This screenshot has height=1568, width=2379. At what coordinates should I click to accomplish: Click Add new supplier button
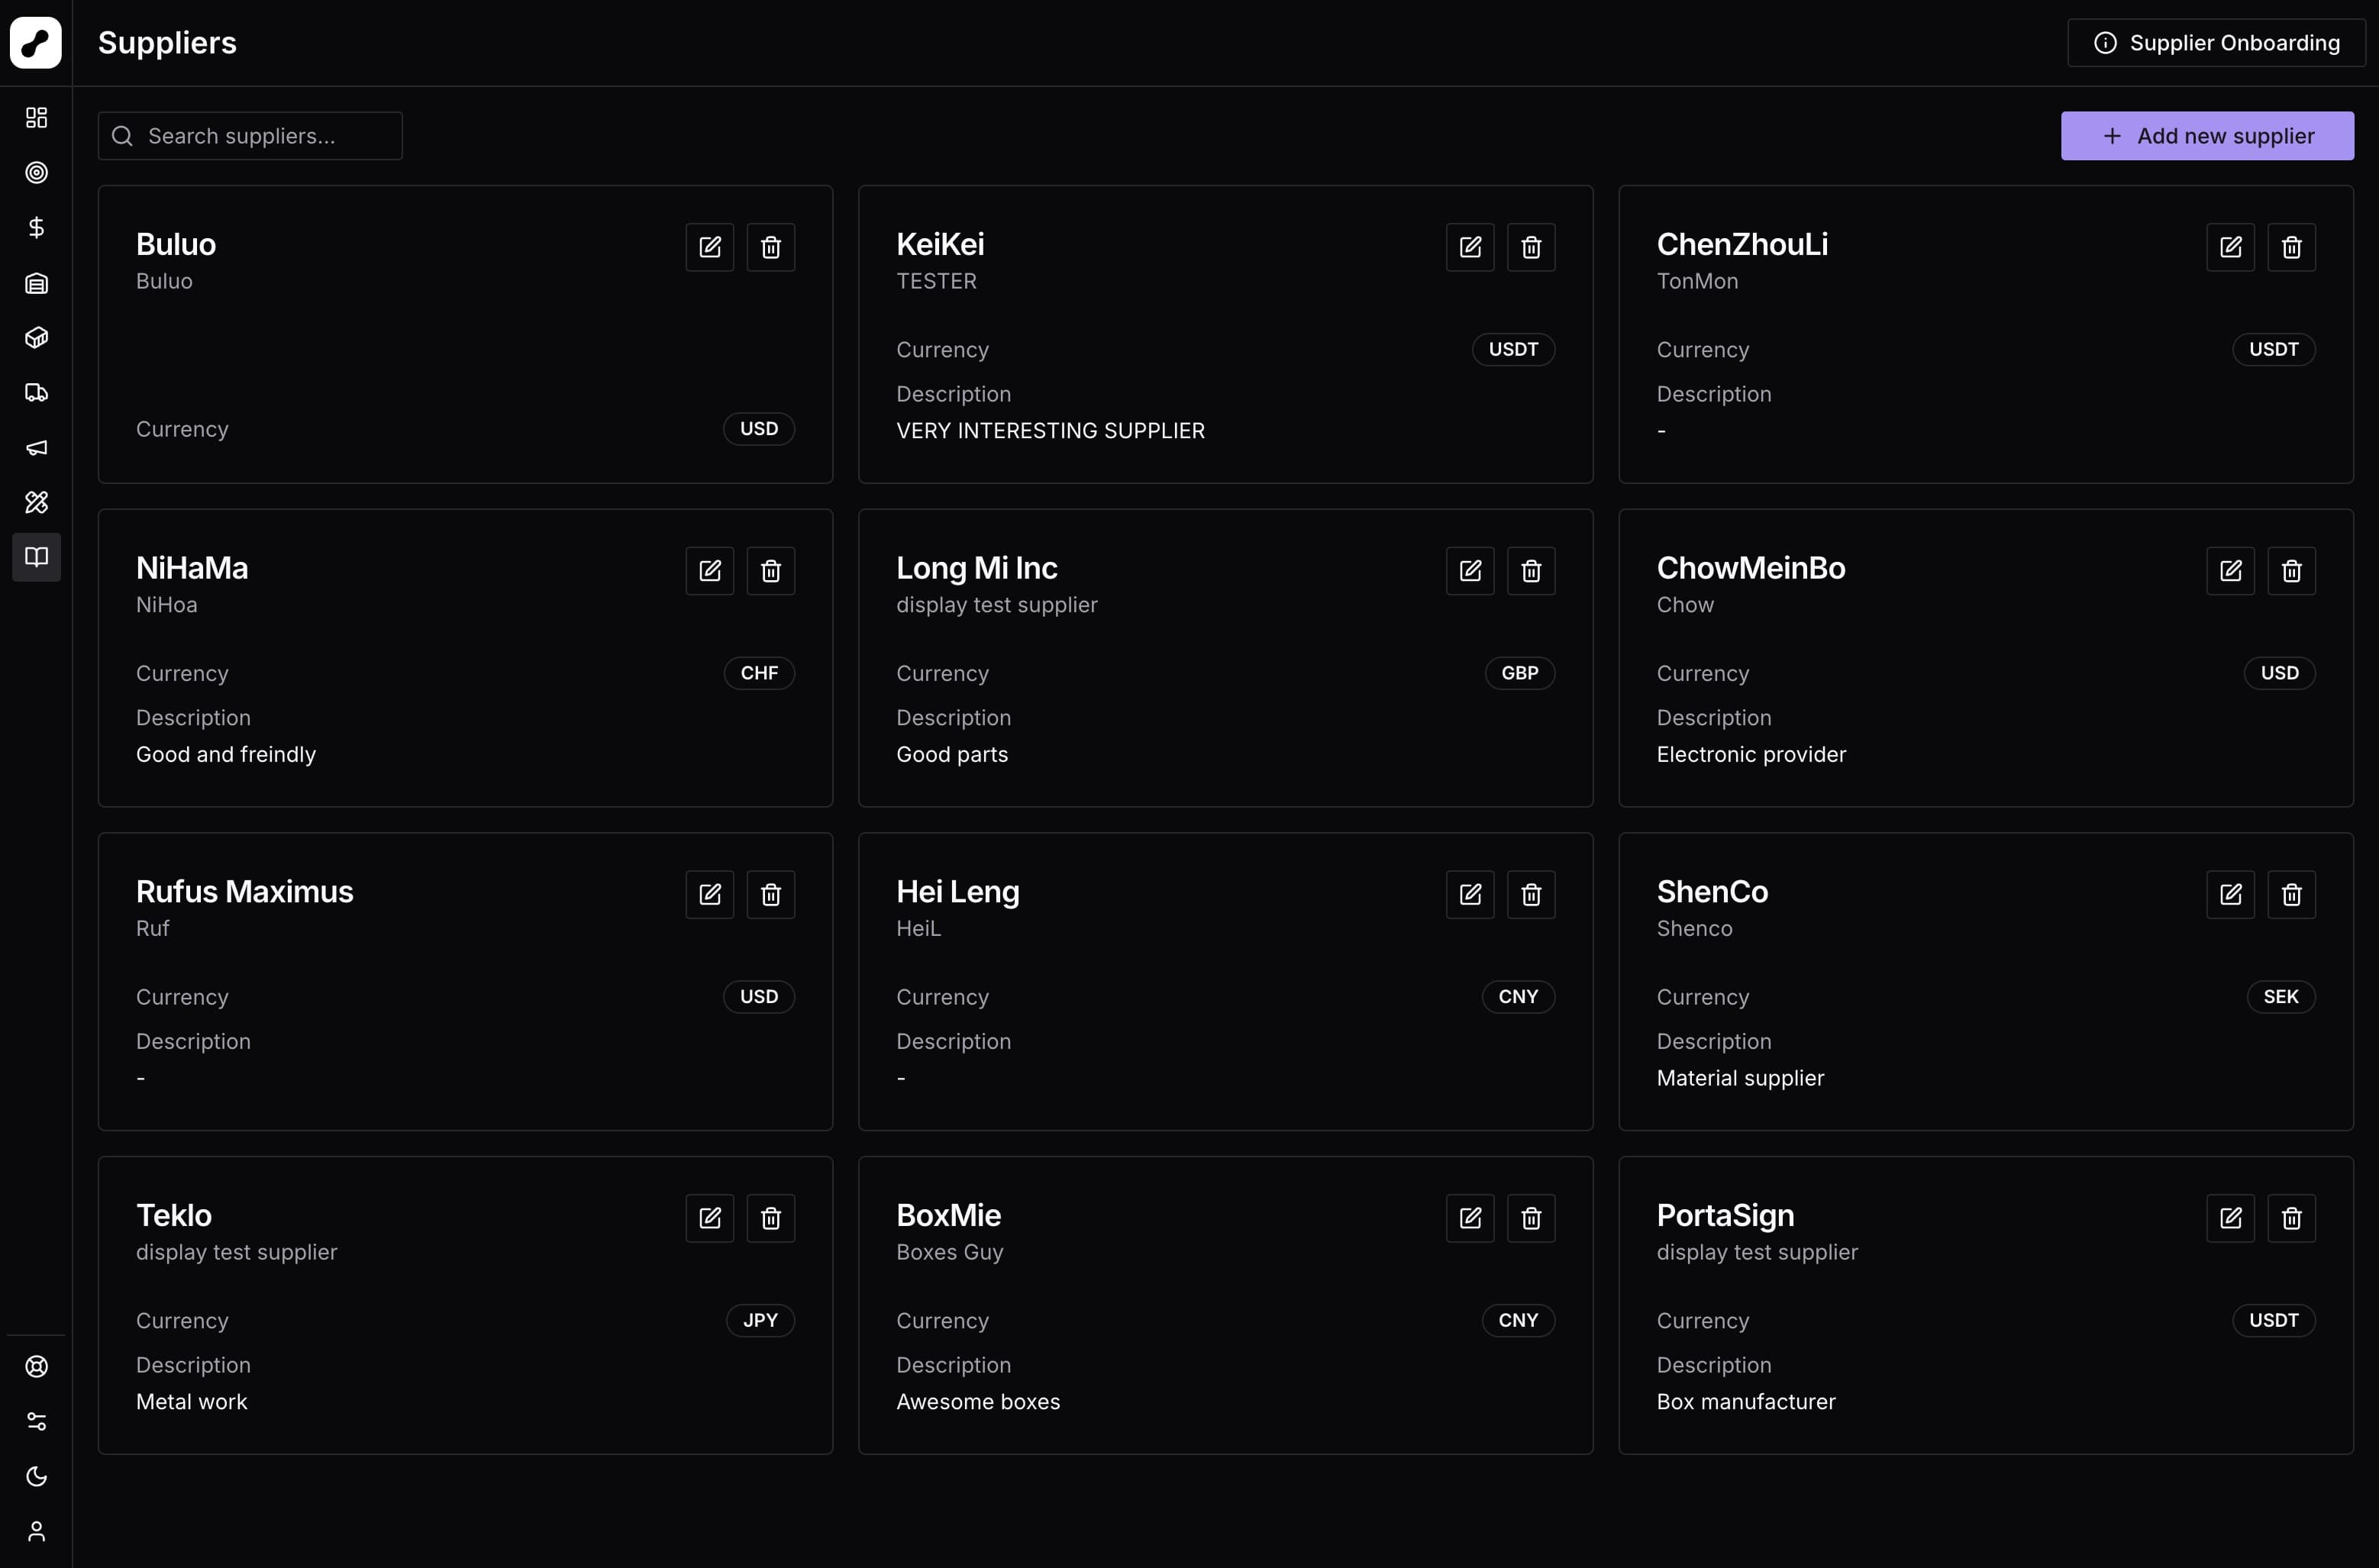point(2207,136)
